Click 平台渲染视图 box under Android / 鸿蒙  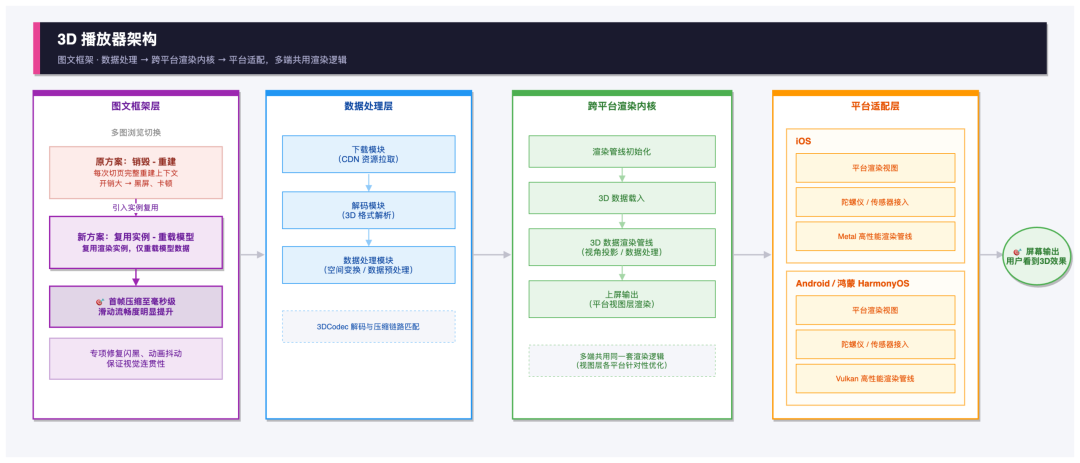click(875, 310)
